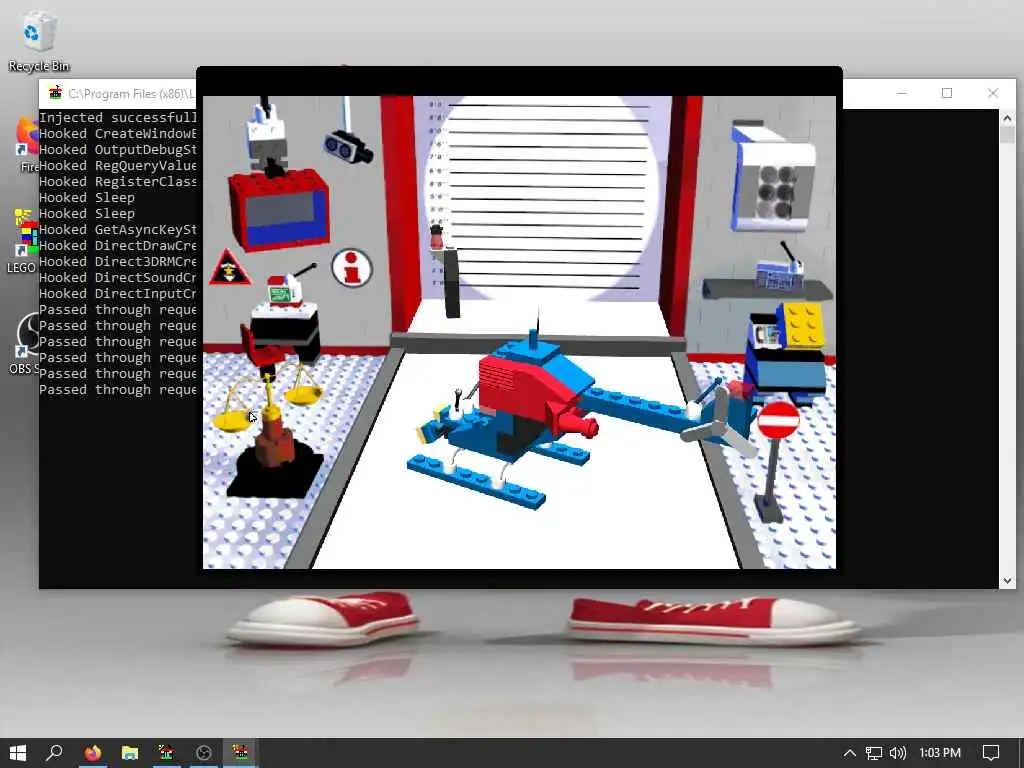Click the console window title bar icon
The height and width of the screenshot is (768, 1024).
56,93
